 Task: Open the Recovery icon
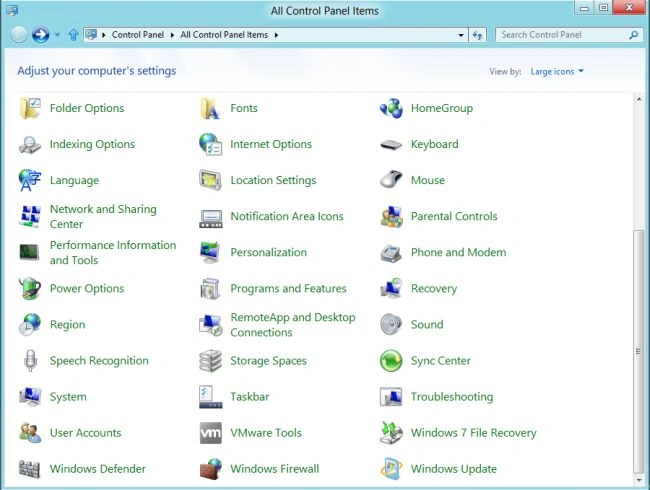(391, 288)
